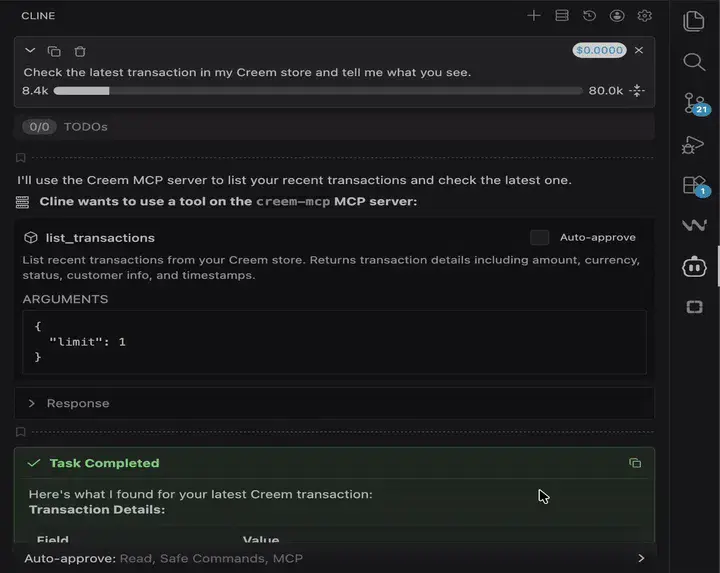Collapse the task header chevron
Screen dimensions: 720x573
[30, 51]
